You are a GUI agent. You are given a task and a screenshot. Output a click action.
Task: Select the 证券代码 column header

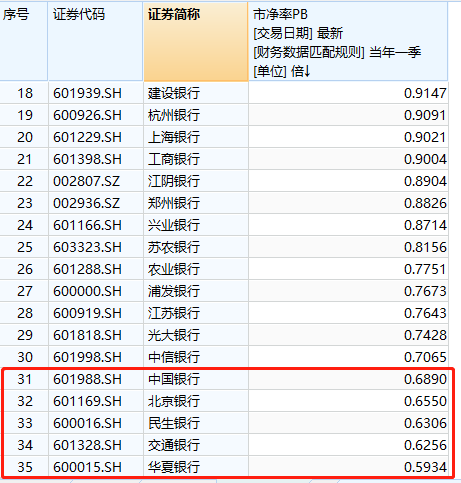pyautogui.click(x=95, y=42)
